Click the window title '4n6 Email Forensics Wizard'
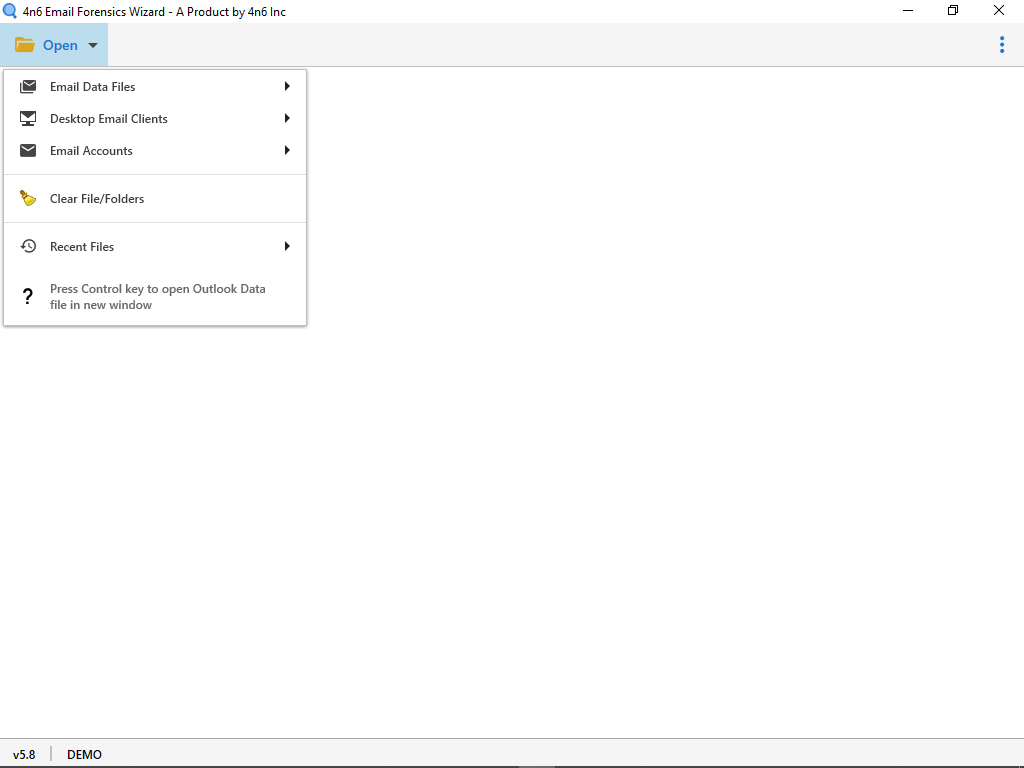This screenshot has width=1024, height=768. pyautogui.click(x=154, y=12)
